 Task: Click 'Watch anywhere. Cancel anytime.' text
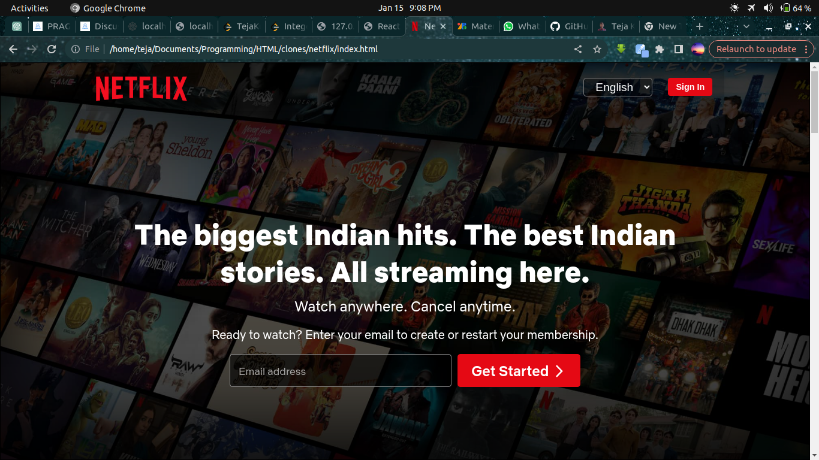[405, 306]
